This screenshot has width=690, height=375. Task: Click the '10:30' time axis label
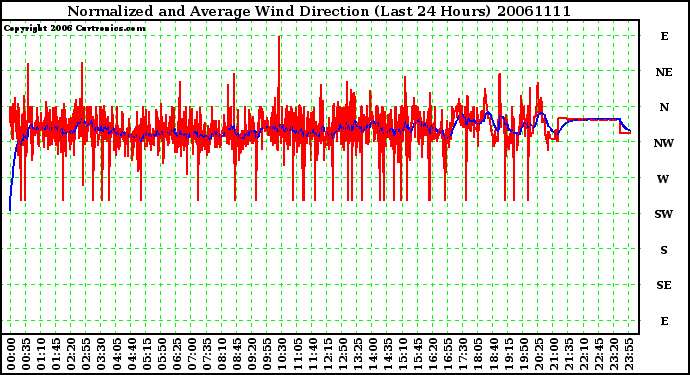282,354
